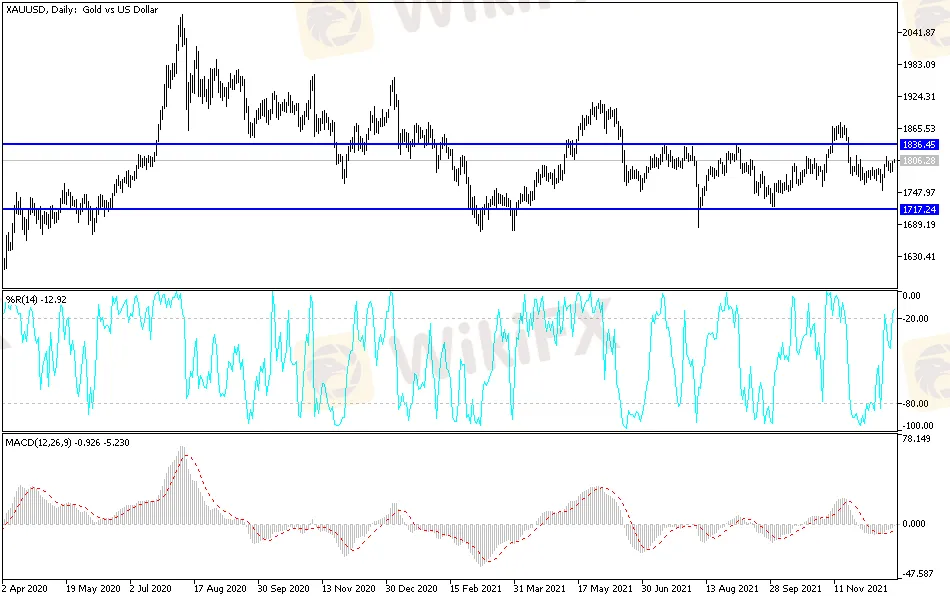Click the 30 Jun 2021 date label
The width and height of the screenshot is (950, 600).
pos(666,588)
